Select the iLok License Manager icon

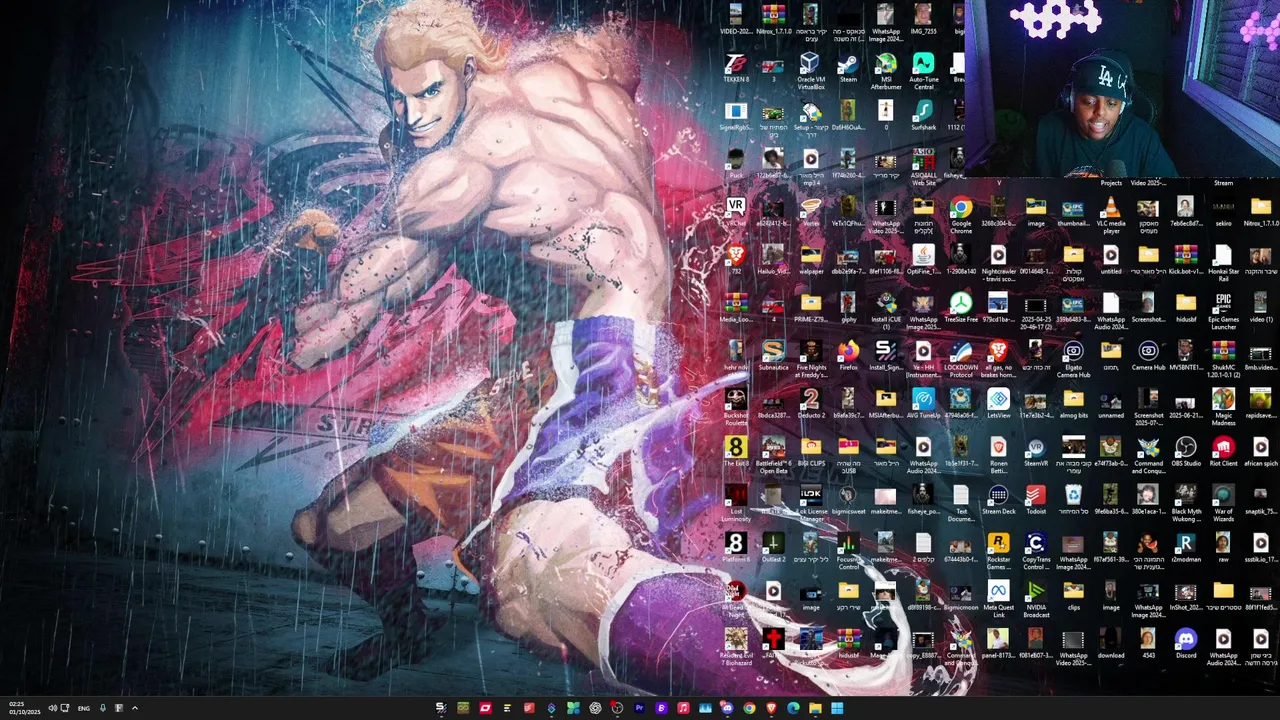coord(810,503)
